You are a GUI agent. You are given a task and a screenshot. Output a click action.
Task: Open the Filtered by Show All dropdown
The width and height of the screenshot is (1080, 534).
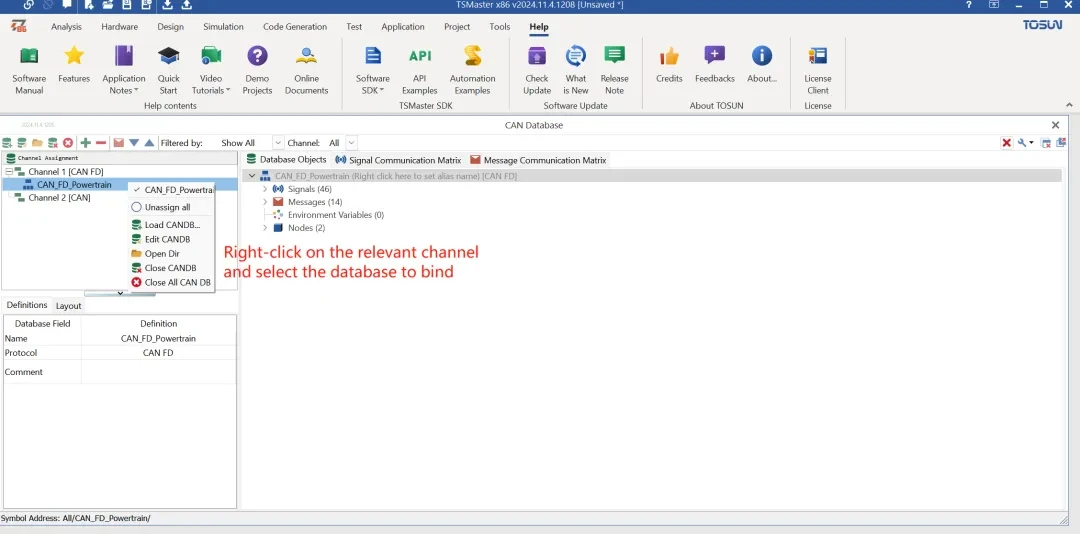[245, 143]
